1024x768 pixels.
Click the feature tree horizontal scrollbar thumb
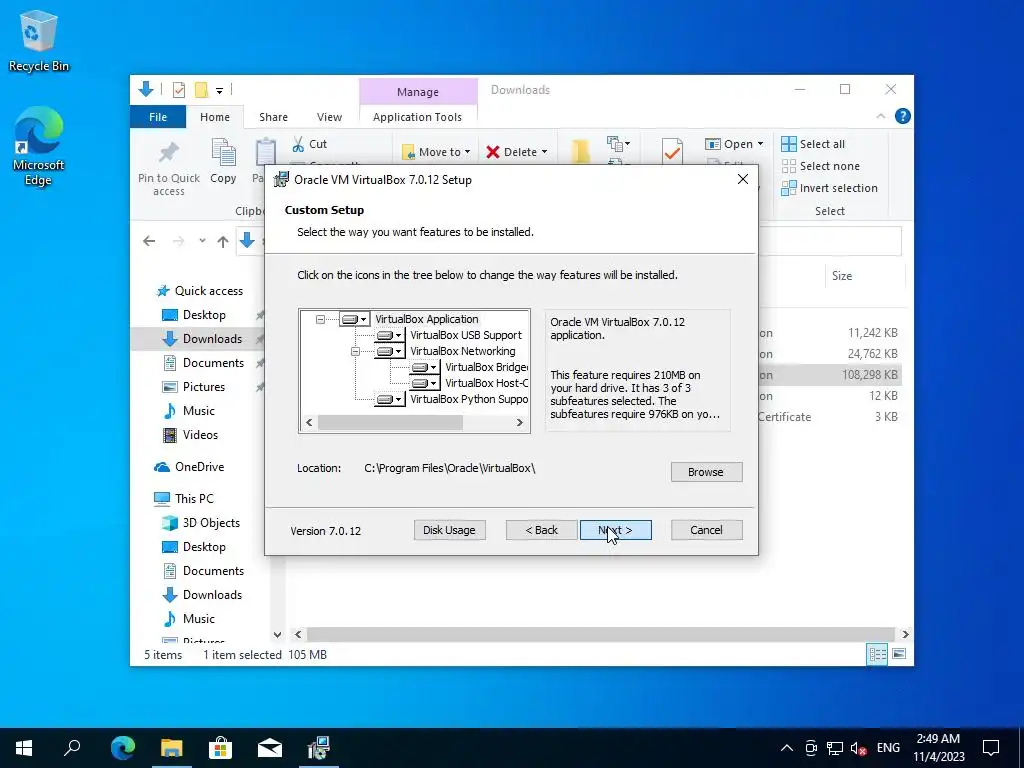click(390, 423)
